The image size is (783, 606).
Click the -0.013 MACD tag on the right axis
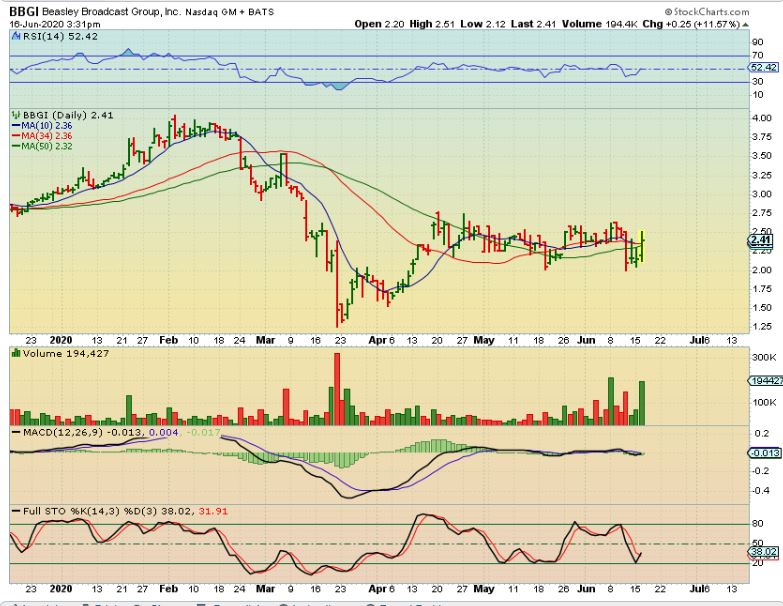click(765, 453)
